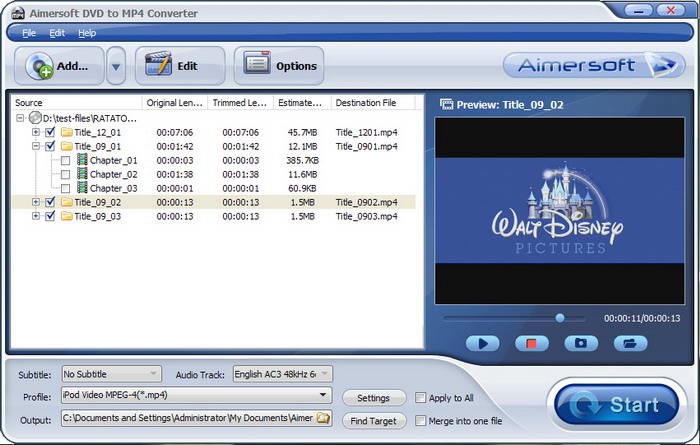
Task: Check the Chapter_01 checkbox
Action: (65, 160)
